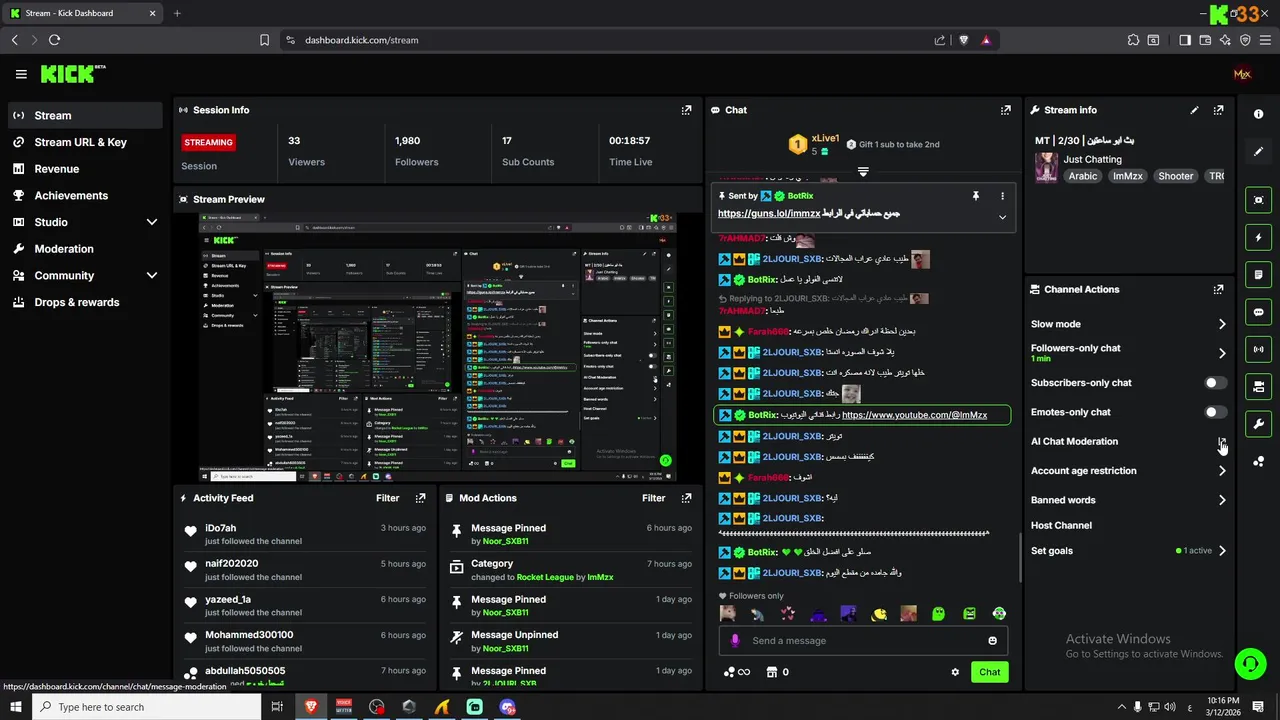This screenshot has height=720, width=1280.
Task: Open the Activity Feed Filter
Action: pos(388,498)
